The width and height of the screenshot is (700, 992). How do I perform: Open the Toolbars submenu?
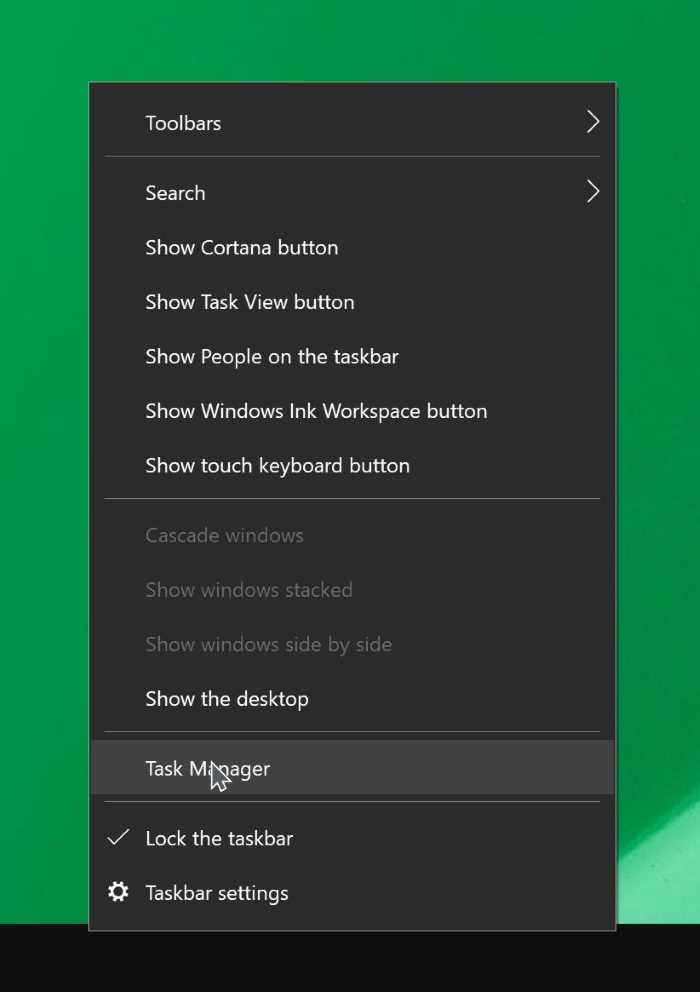point(352,123)
